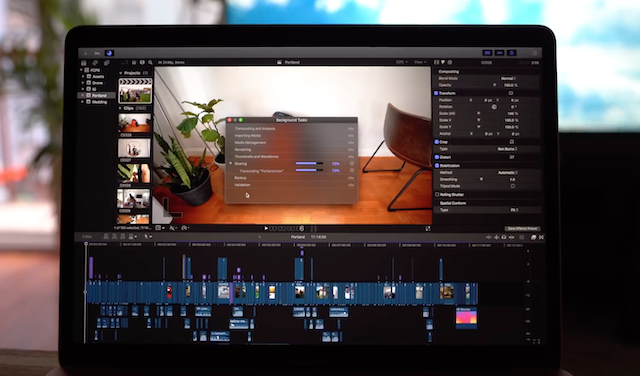Show the Titles and Generators sidebar icon
The height and width of the screenshot is (376, 640).
click(x=106, y=63)
